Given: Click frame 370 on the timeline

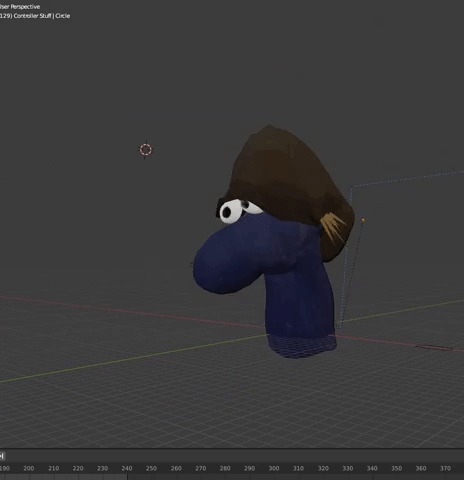Looking at the screenshot, I should 445,468.
